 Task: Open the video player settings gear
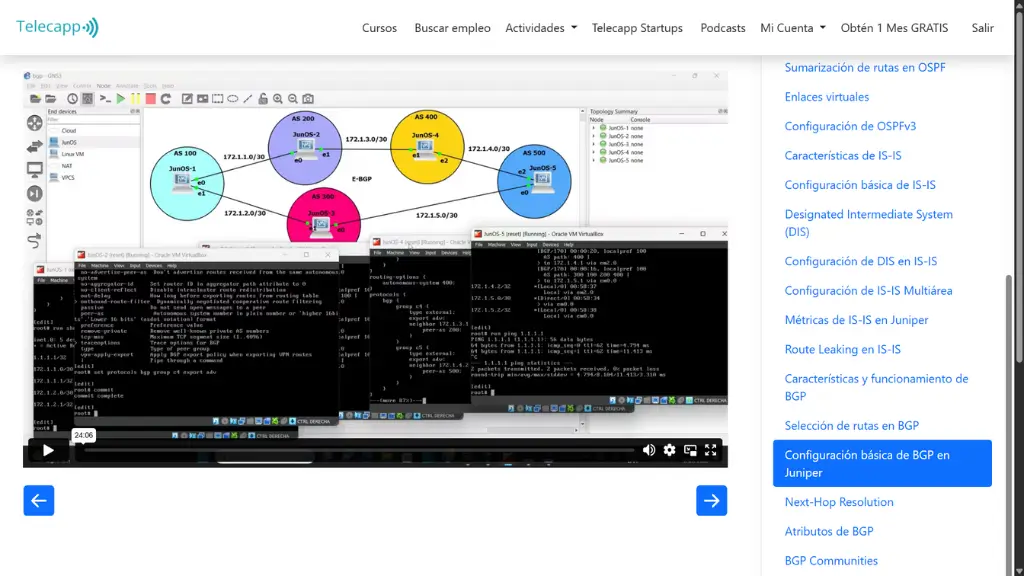tap(670, 450)
